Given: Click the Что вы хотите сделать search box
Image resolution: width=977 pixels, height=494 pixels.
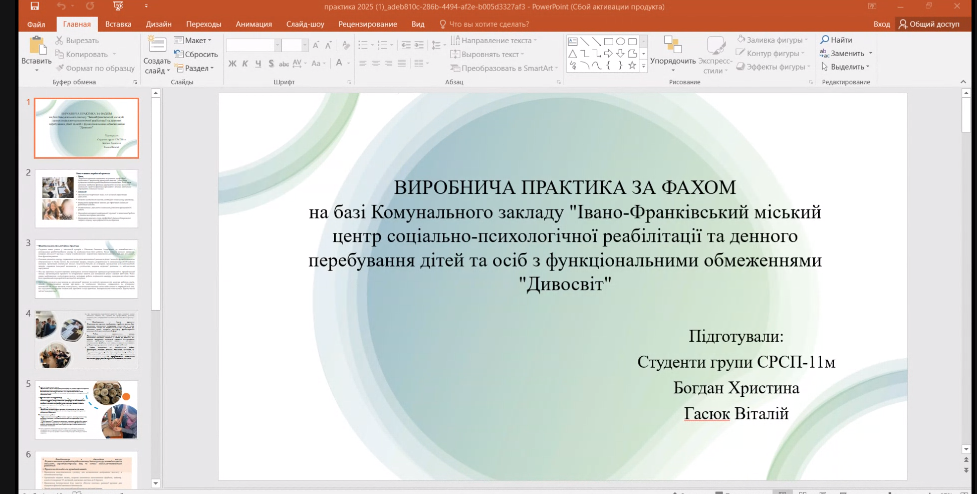Looking at the screenshot, I should (x=485, y=24).
